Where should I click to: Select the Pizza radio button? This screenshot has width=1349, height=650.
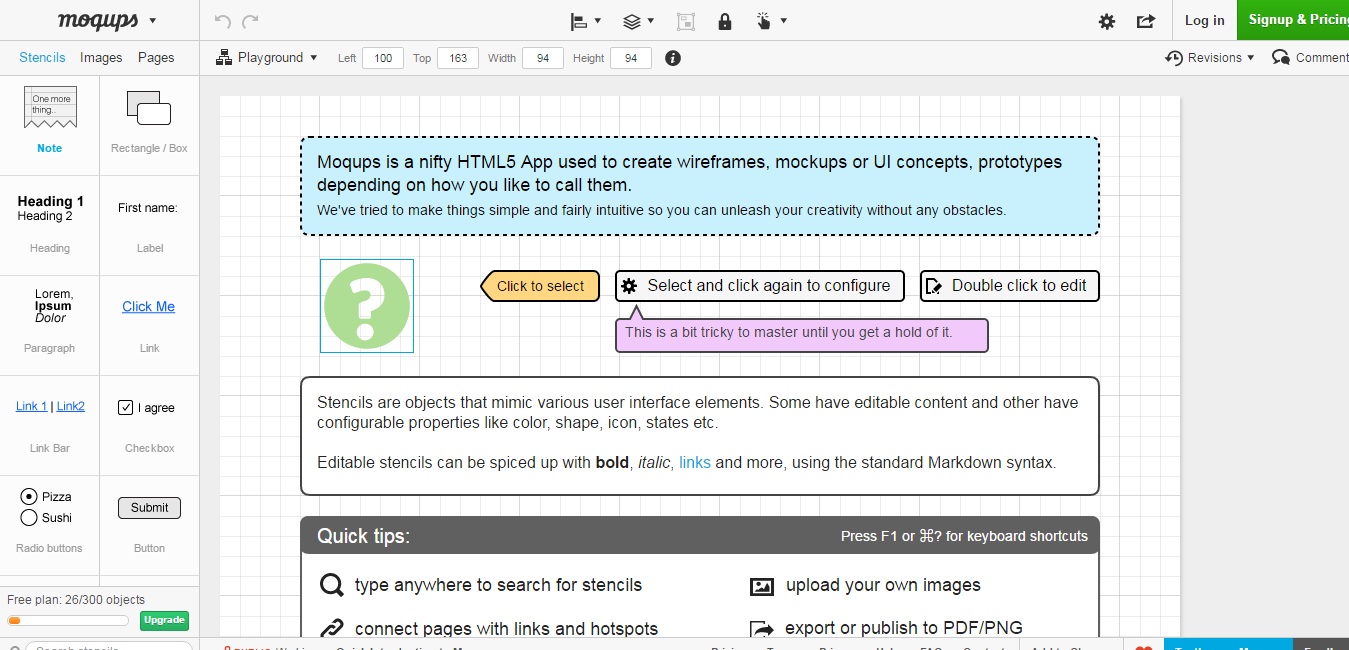pos(29,496)
